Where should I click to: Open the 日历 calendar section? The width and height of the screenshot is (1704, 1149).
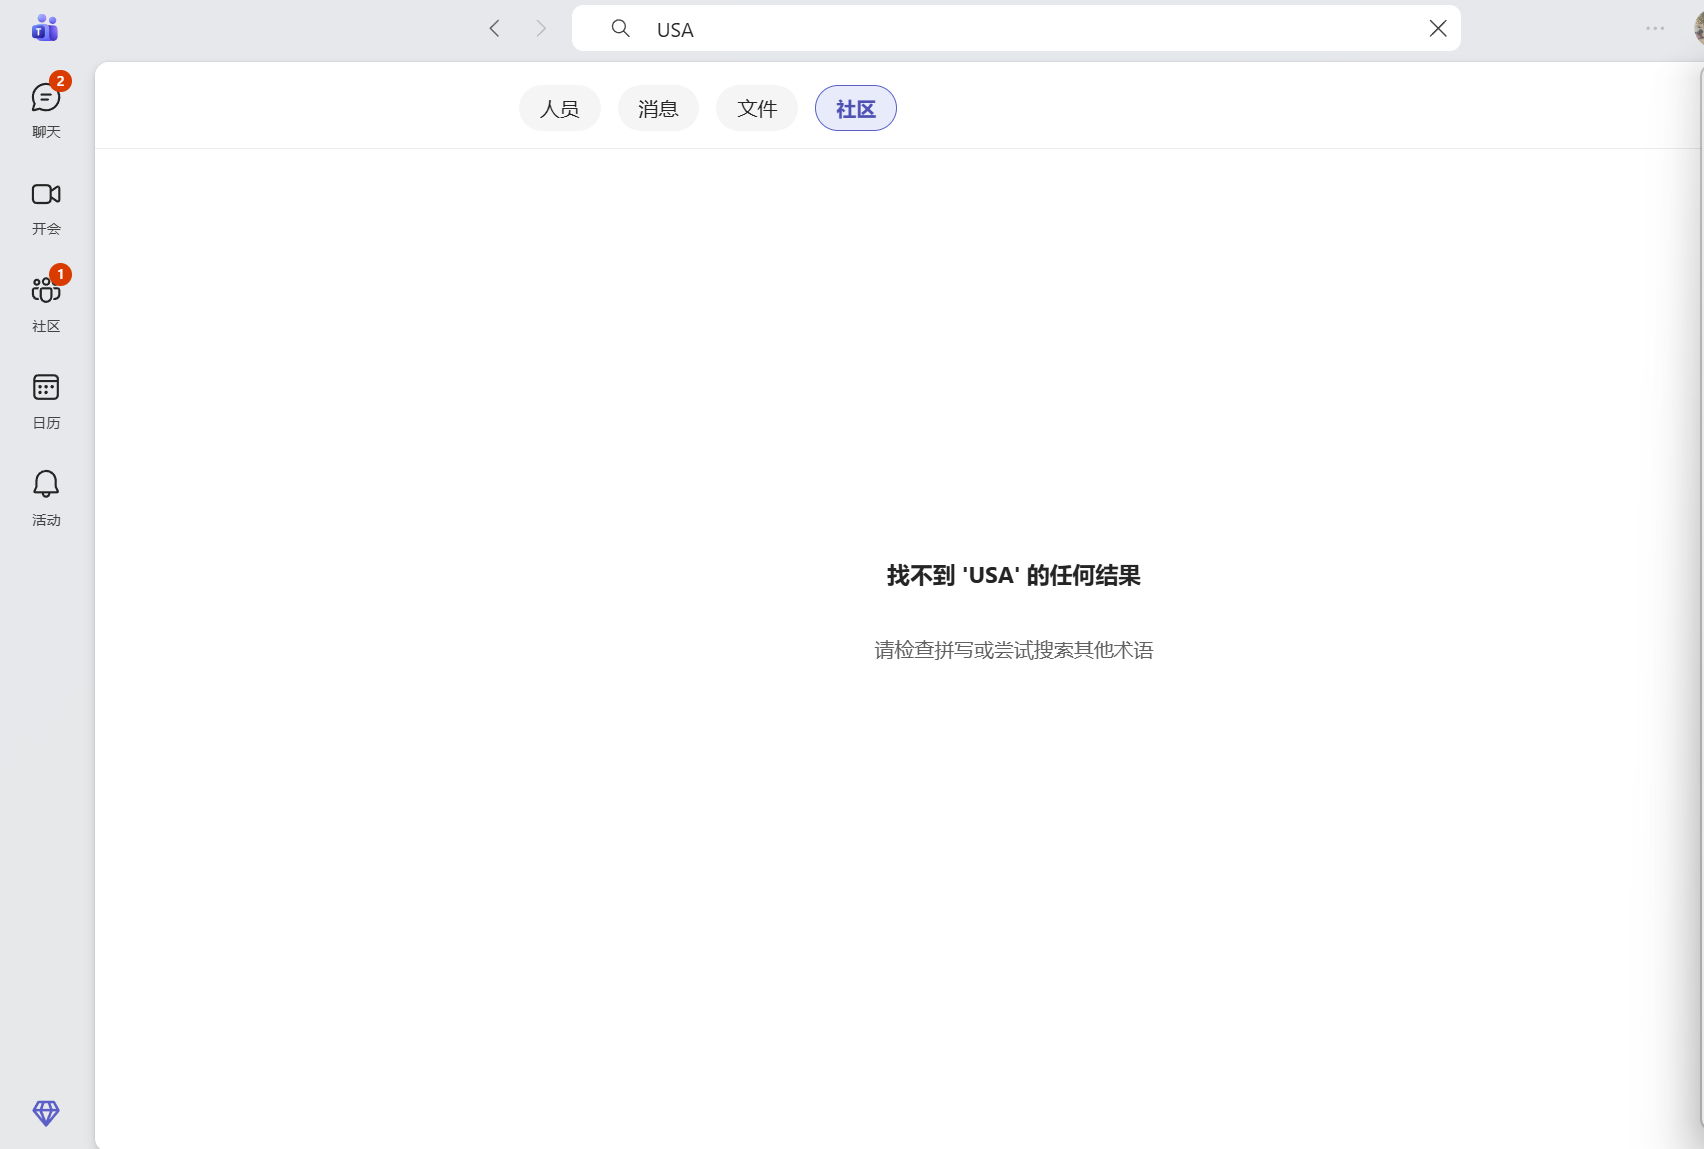point(46,400)
